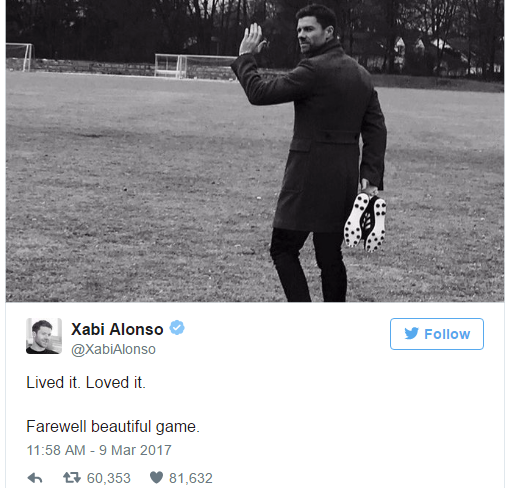Open the Xabi Alonso display name link

(x=117, y=329)
